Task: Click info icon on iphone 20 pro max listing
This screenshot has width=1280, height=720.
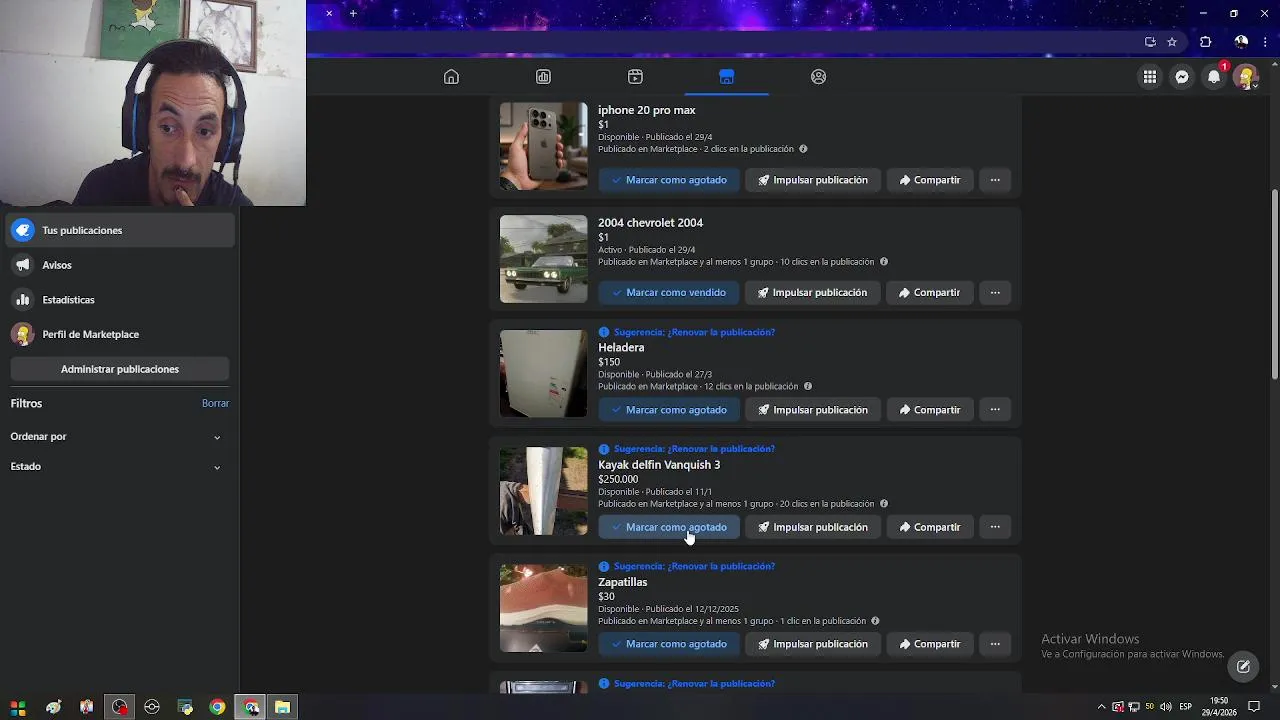Action: [803, 149]
